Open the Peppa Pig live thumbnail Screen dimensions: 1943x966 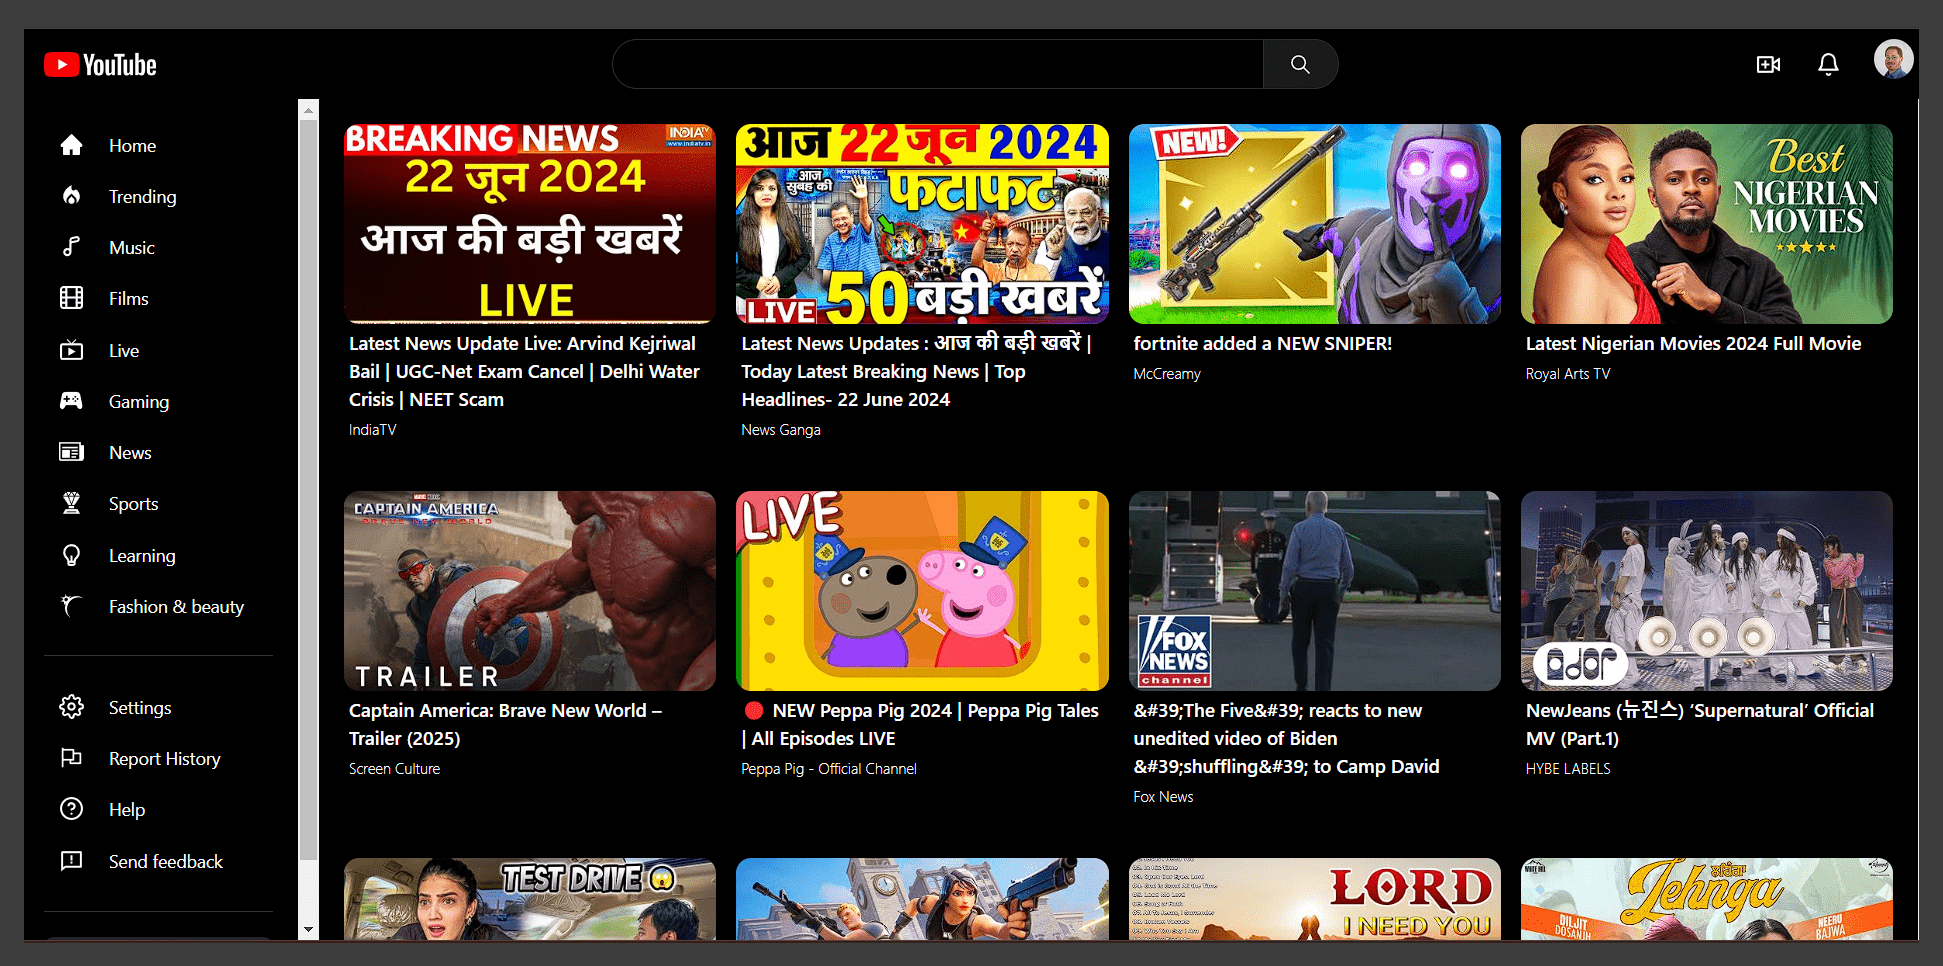point(921,590)
